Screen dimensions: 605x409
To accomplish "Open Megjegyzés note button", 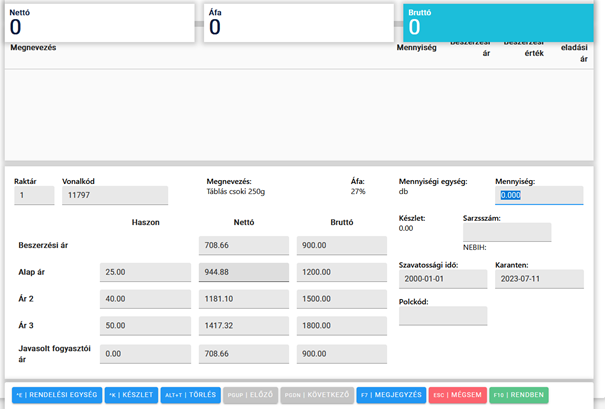I will coord(391,395).
